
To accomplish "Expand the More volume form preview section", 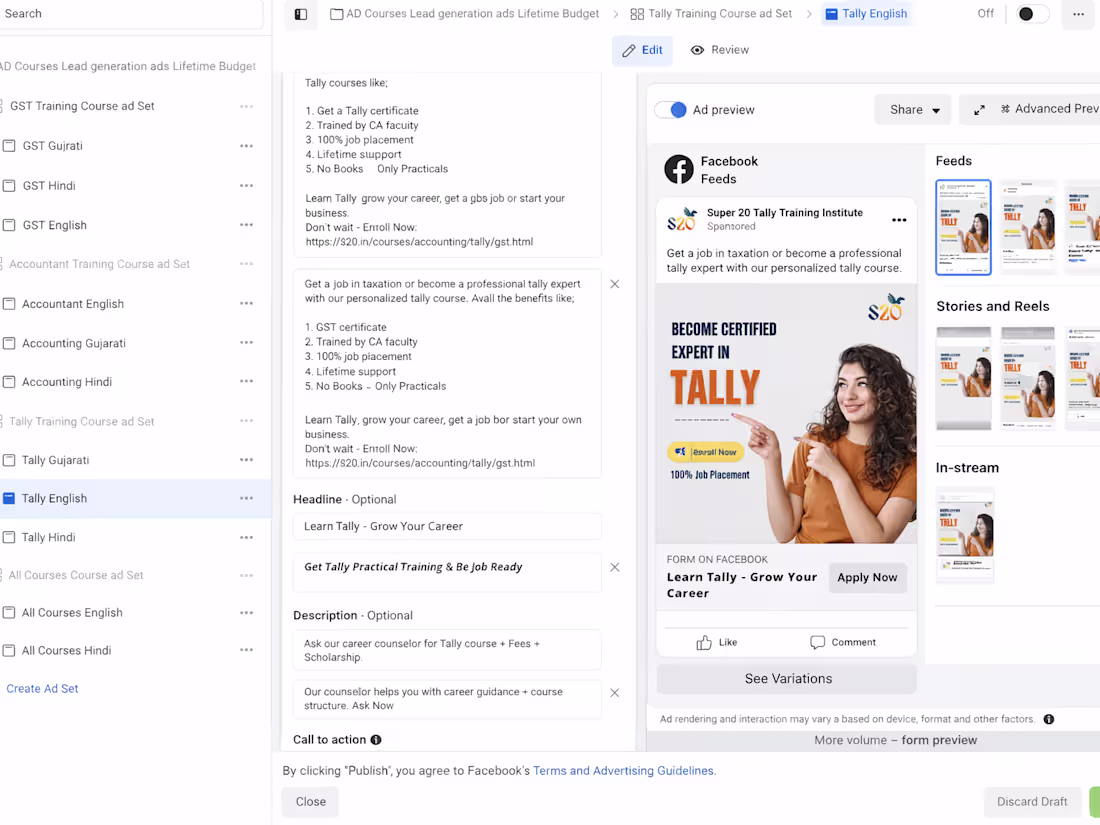I will click(x=895, y=740).
